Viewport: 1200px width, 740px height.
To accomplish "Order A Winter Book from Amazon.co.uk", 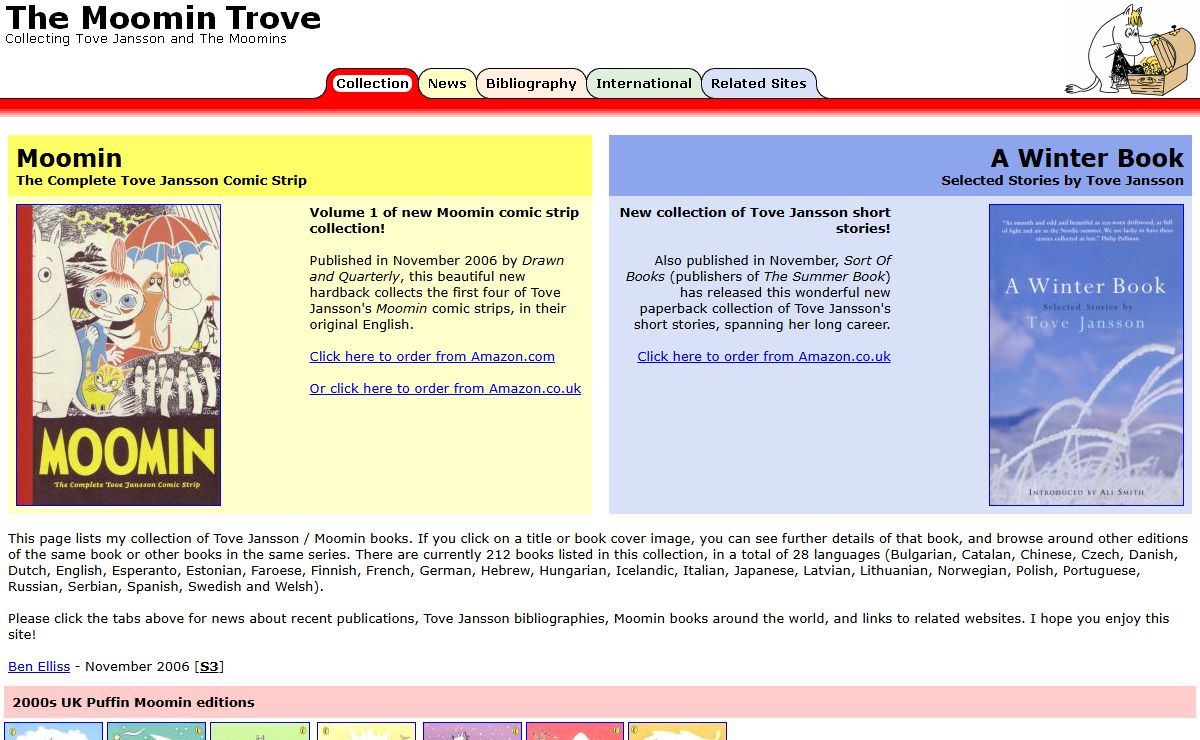I will (763, 357).
